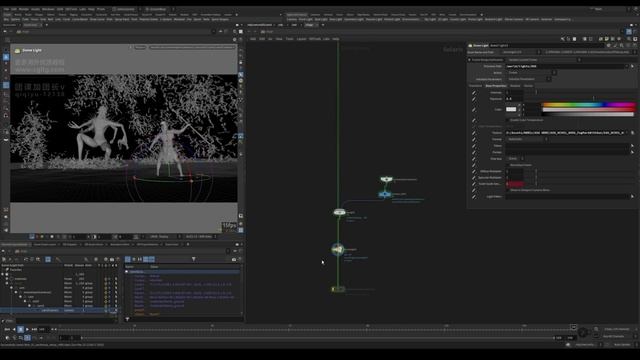Click the Spot Light shelf tool
This screenshot has width=640, height=360.
[321, 19]
